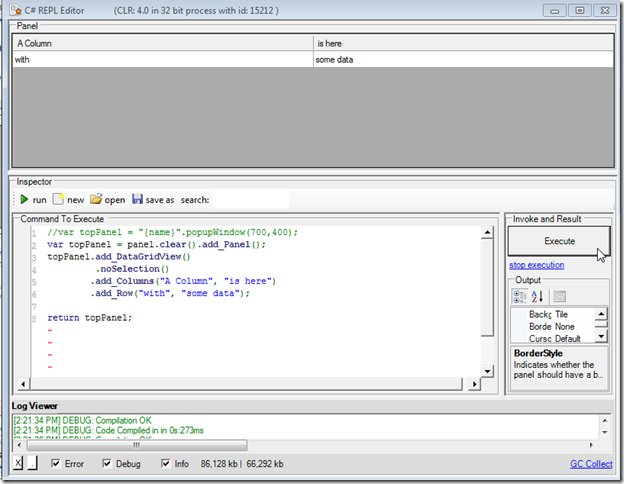The image size is (624, 484).
Task: Click the code editor vertical scrollbar thumb
Action: [488, 288]
